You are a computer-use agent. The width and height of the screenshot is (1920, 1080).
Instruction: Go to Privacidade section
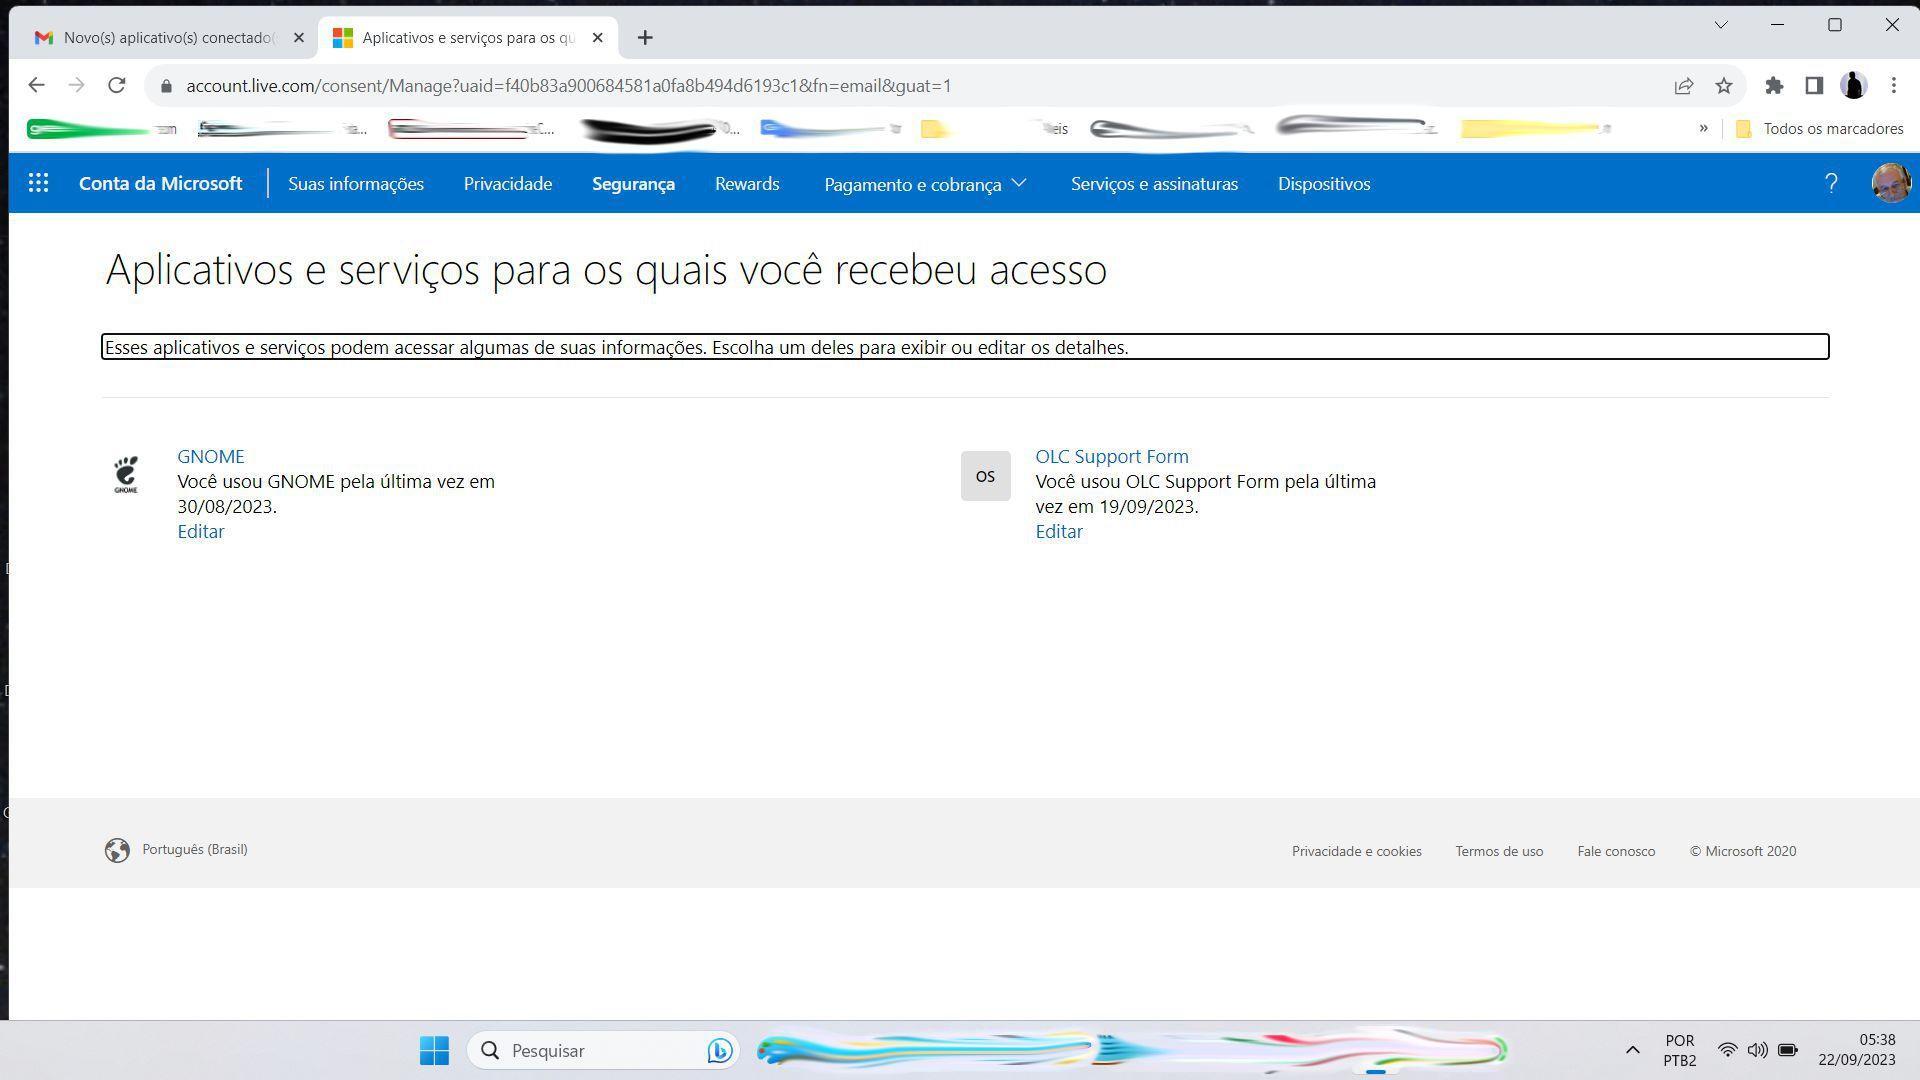click(508, 184)
